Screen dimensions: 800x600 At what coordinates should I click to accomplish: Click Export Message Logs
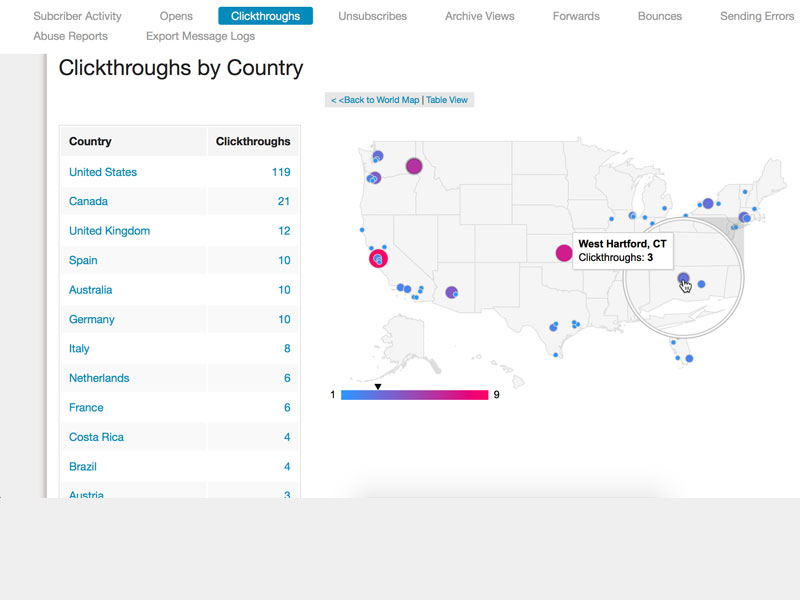point(200,36)
